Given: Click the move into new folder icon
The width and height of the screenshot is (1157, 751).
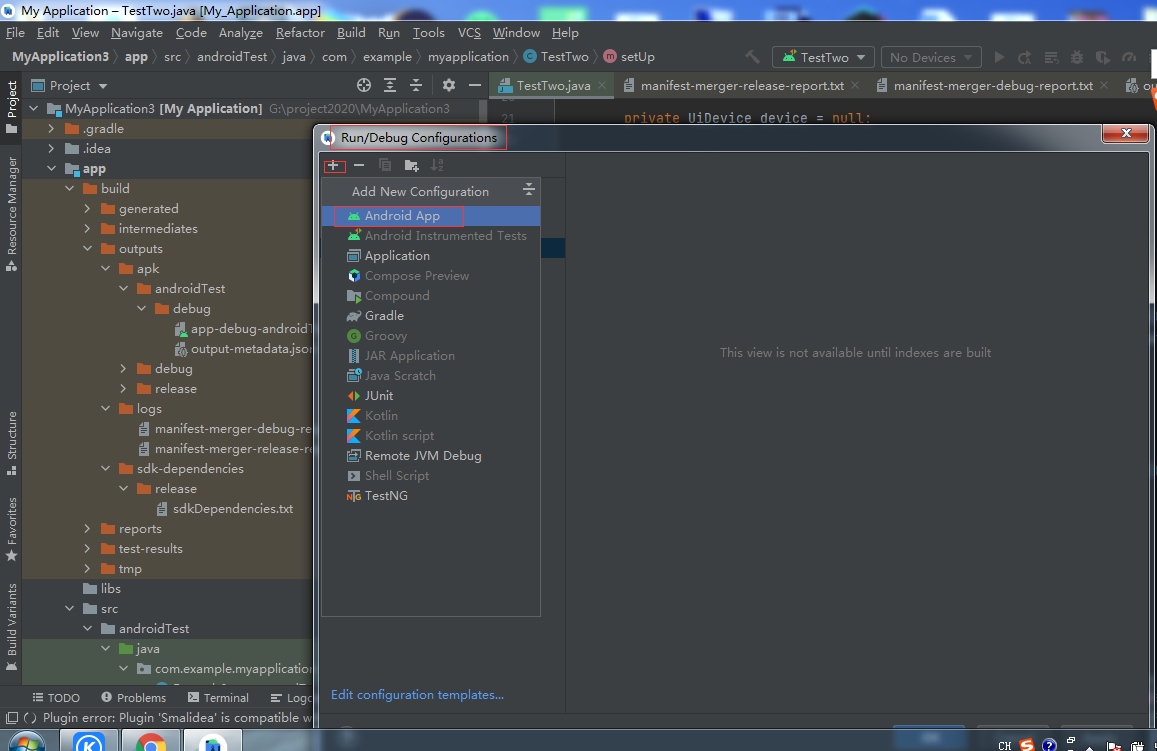Looking at the screenshot, I should pos(412,165).
